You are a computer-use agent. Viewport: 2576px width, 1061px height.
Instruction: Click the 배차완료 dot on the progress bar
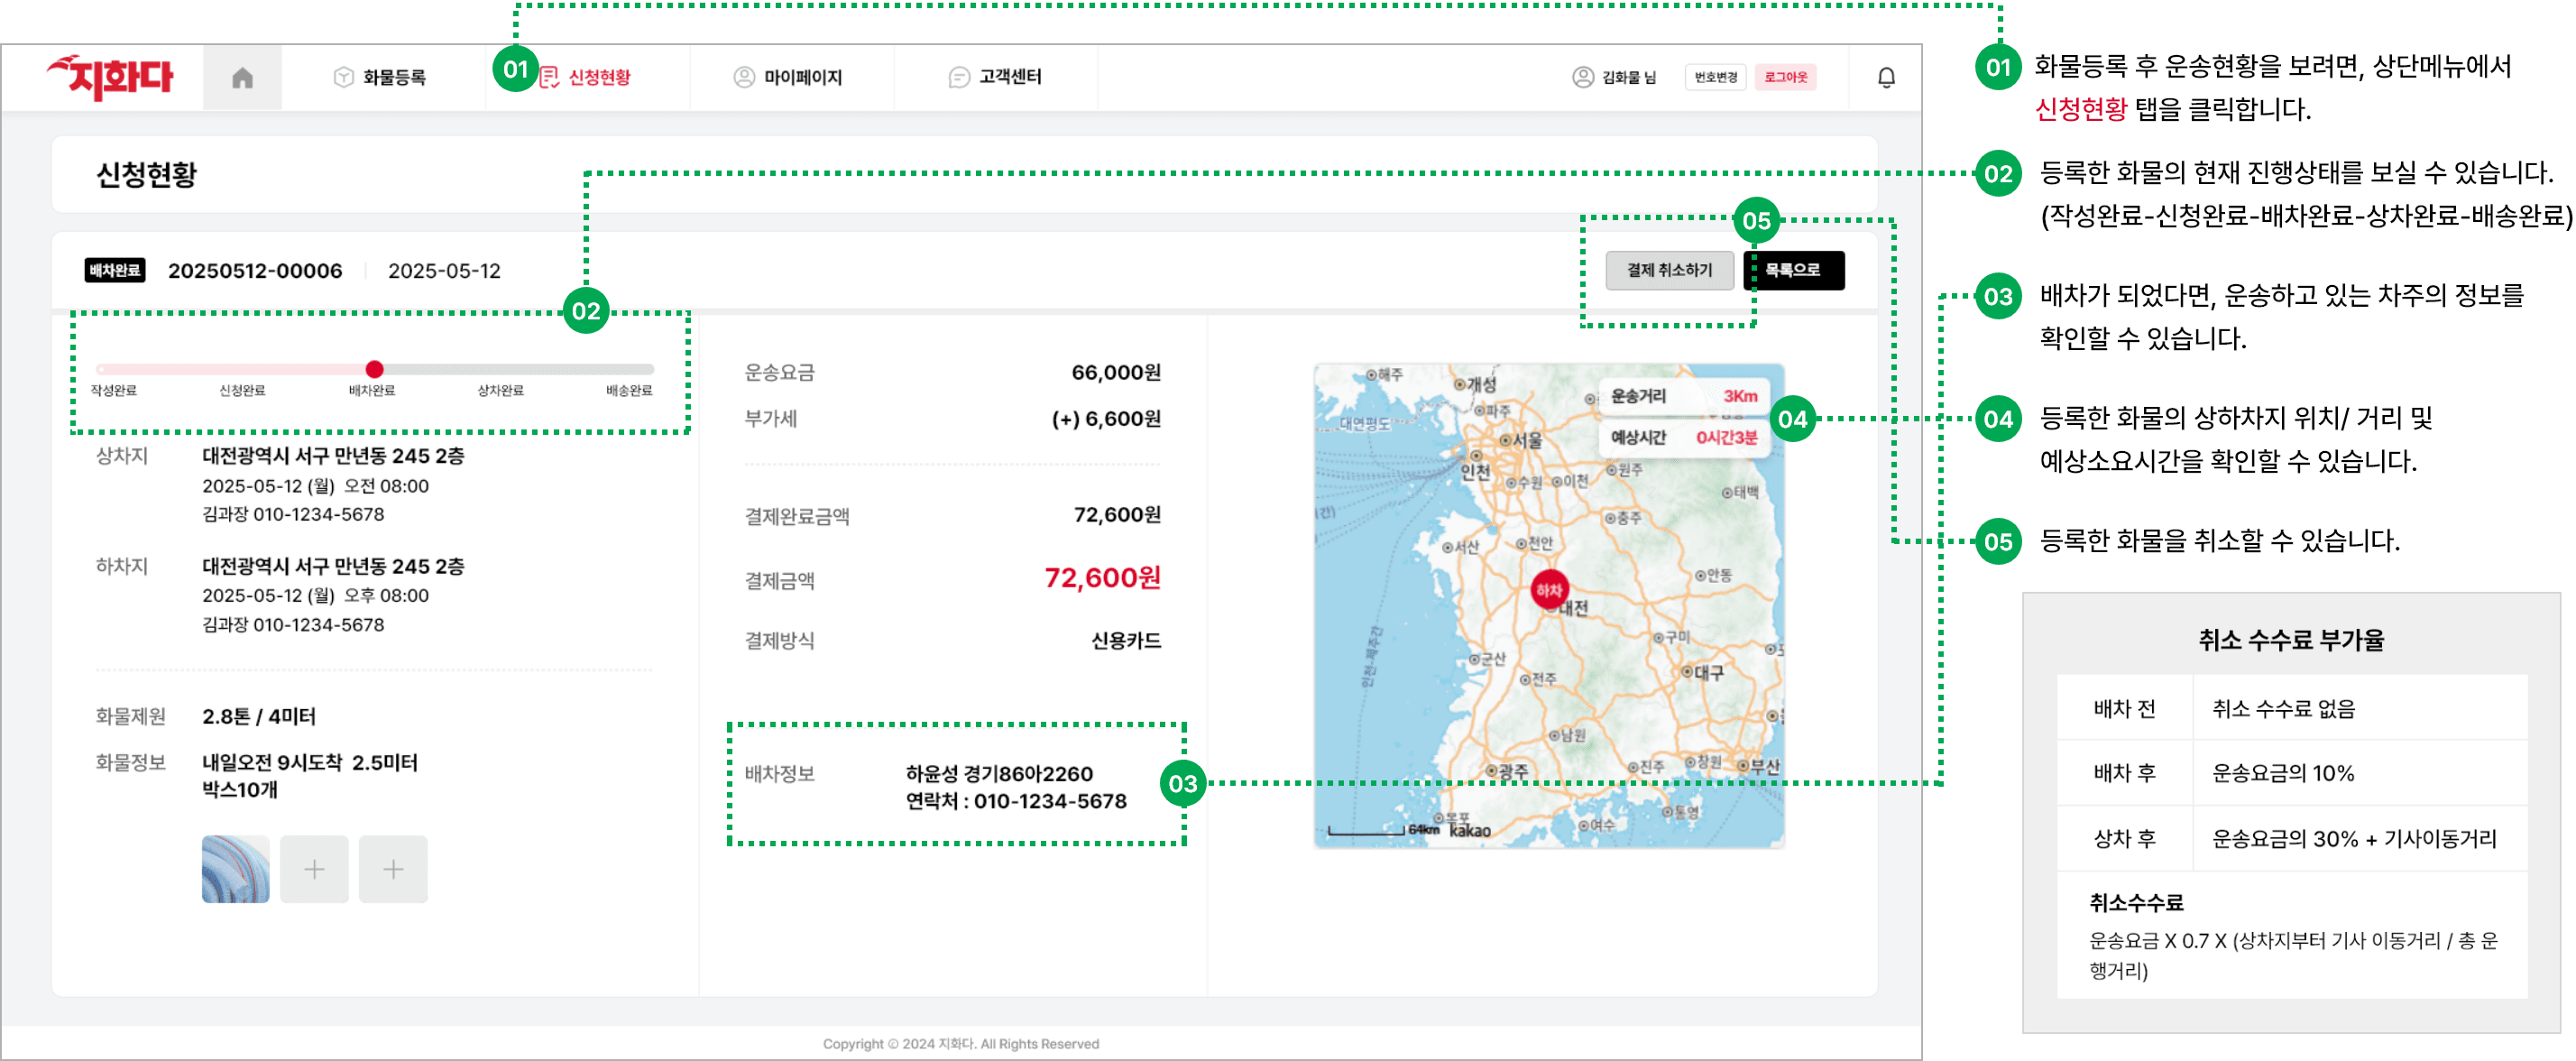coord(374,369)
